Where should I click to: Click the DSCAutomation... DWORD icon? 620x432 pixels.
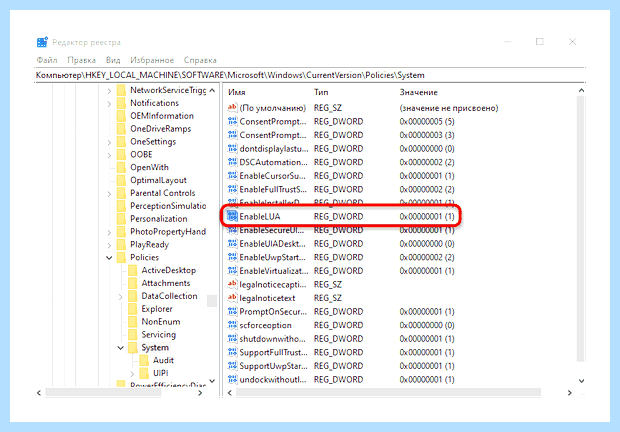pyautogui.click(x=232, y=162)
